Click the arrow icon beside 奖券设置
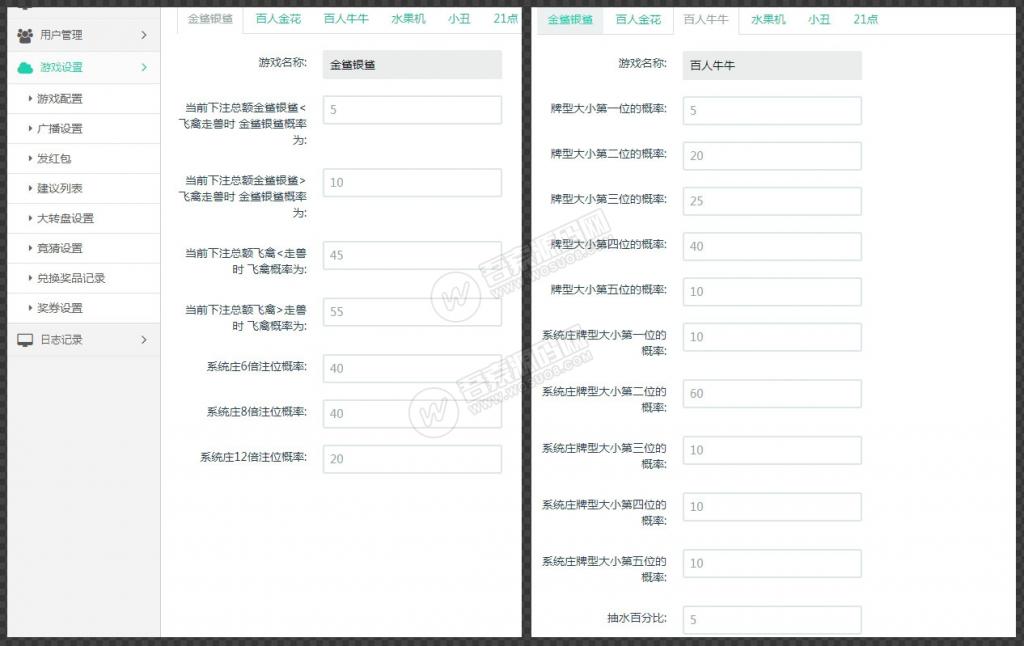 31,308
